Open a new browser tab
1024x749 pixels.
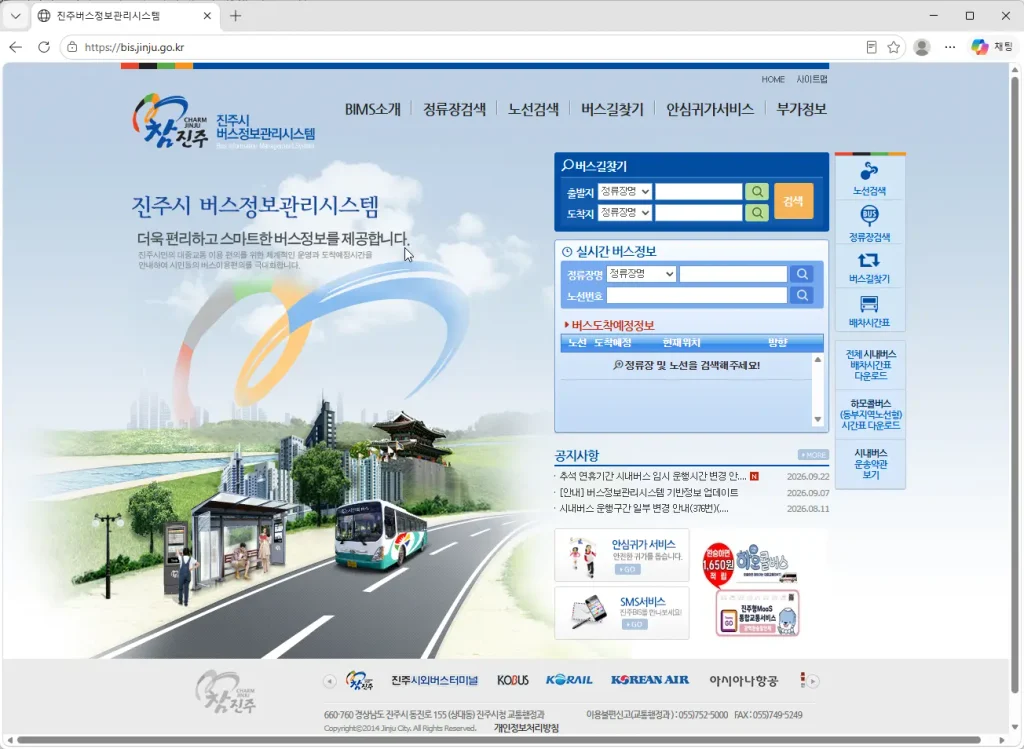pos(236,16)
